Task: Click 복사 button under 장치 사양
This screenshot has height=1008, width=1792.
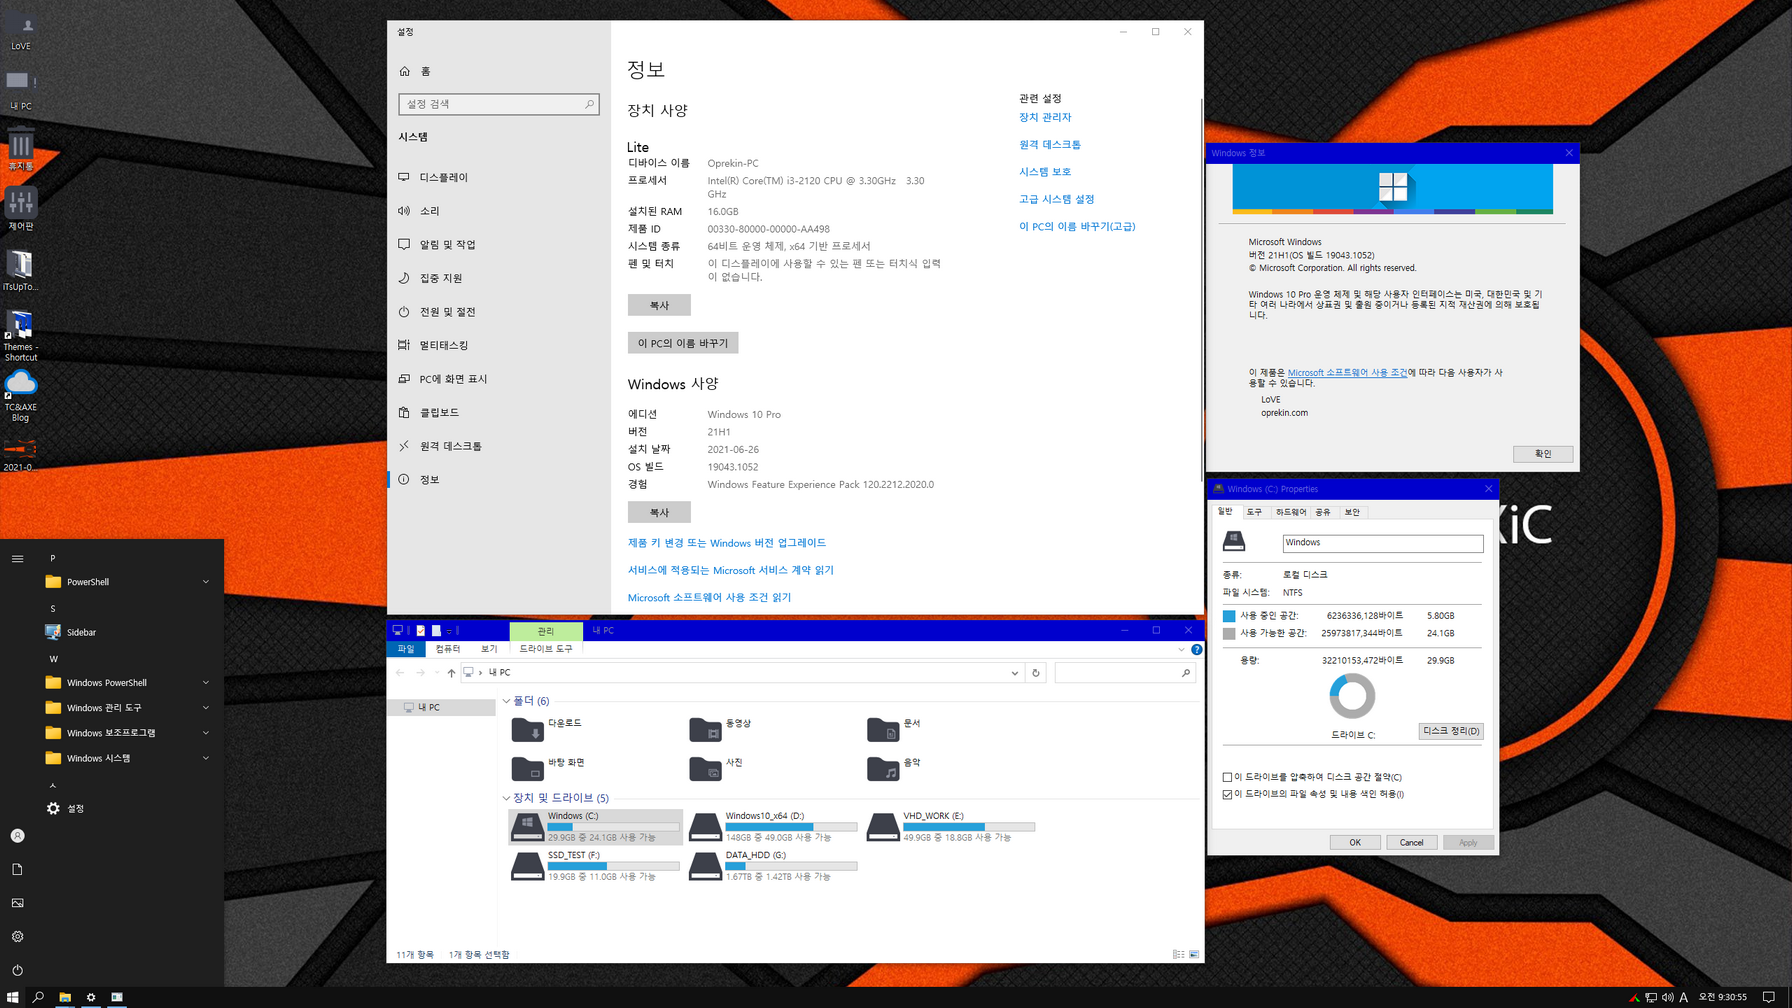Action: 659,305
